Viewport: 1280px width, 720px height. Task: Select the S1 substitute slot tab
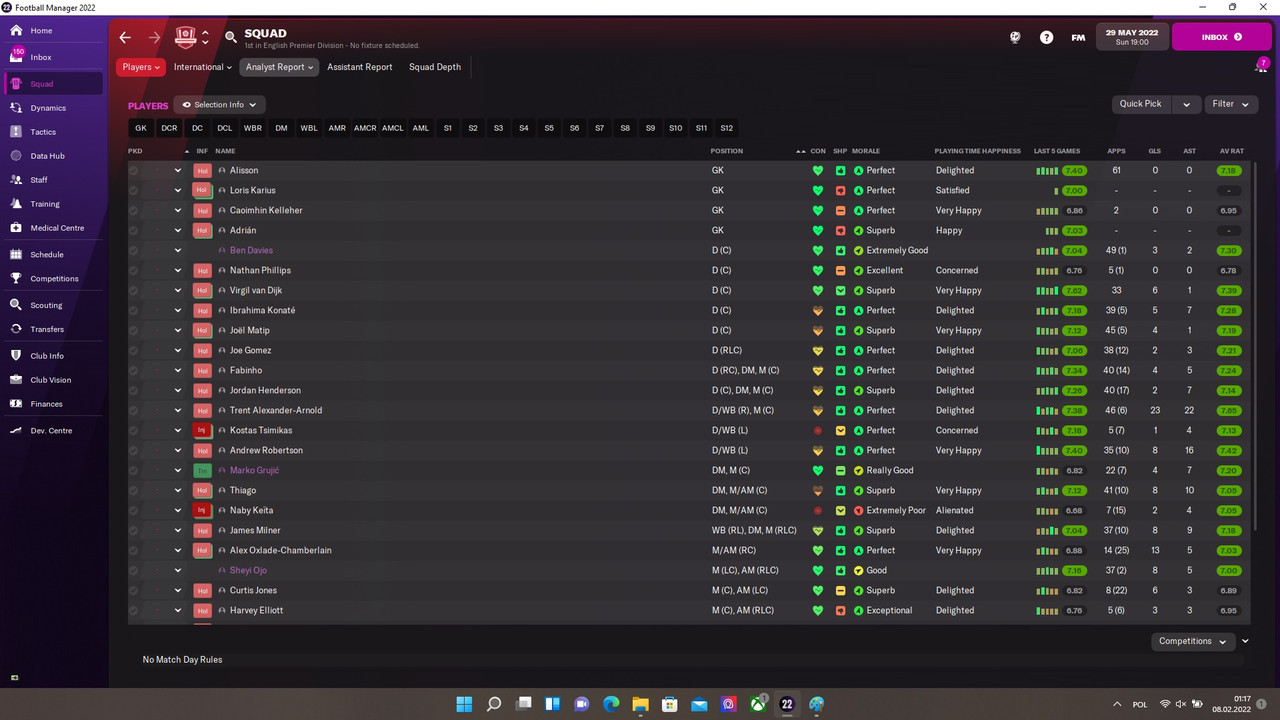(x=448, y=128)
